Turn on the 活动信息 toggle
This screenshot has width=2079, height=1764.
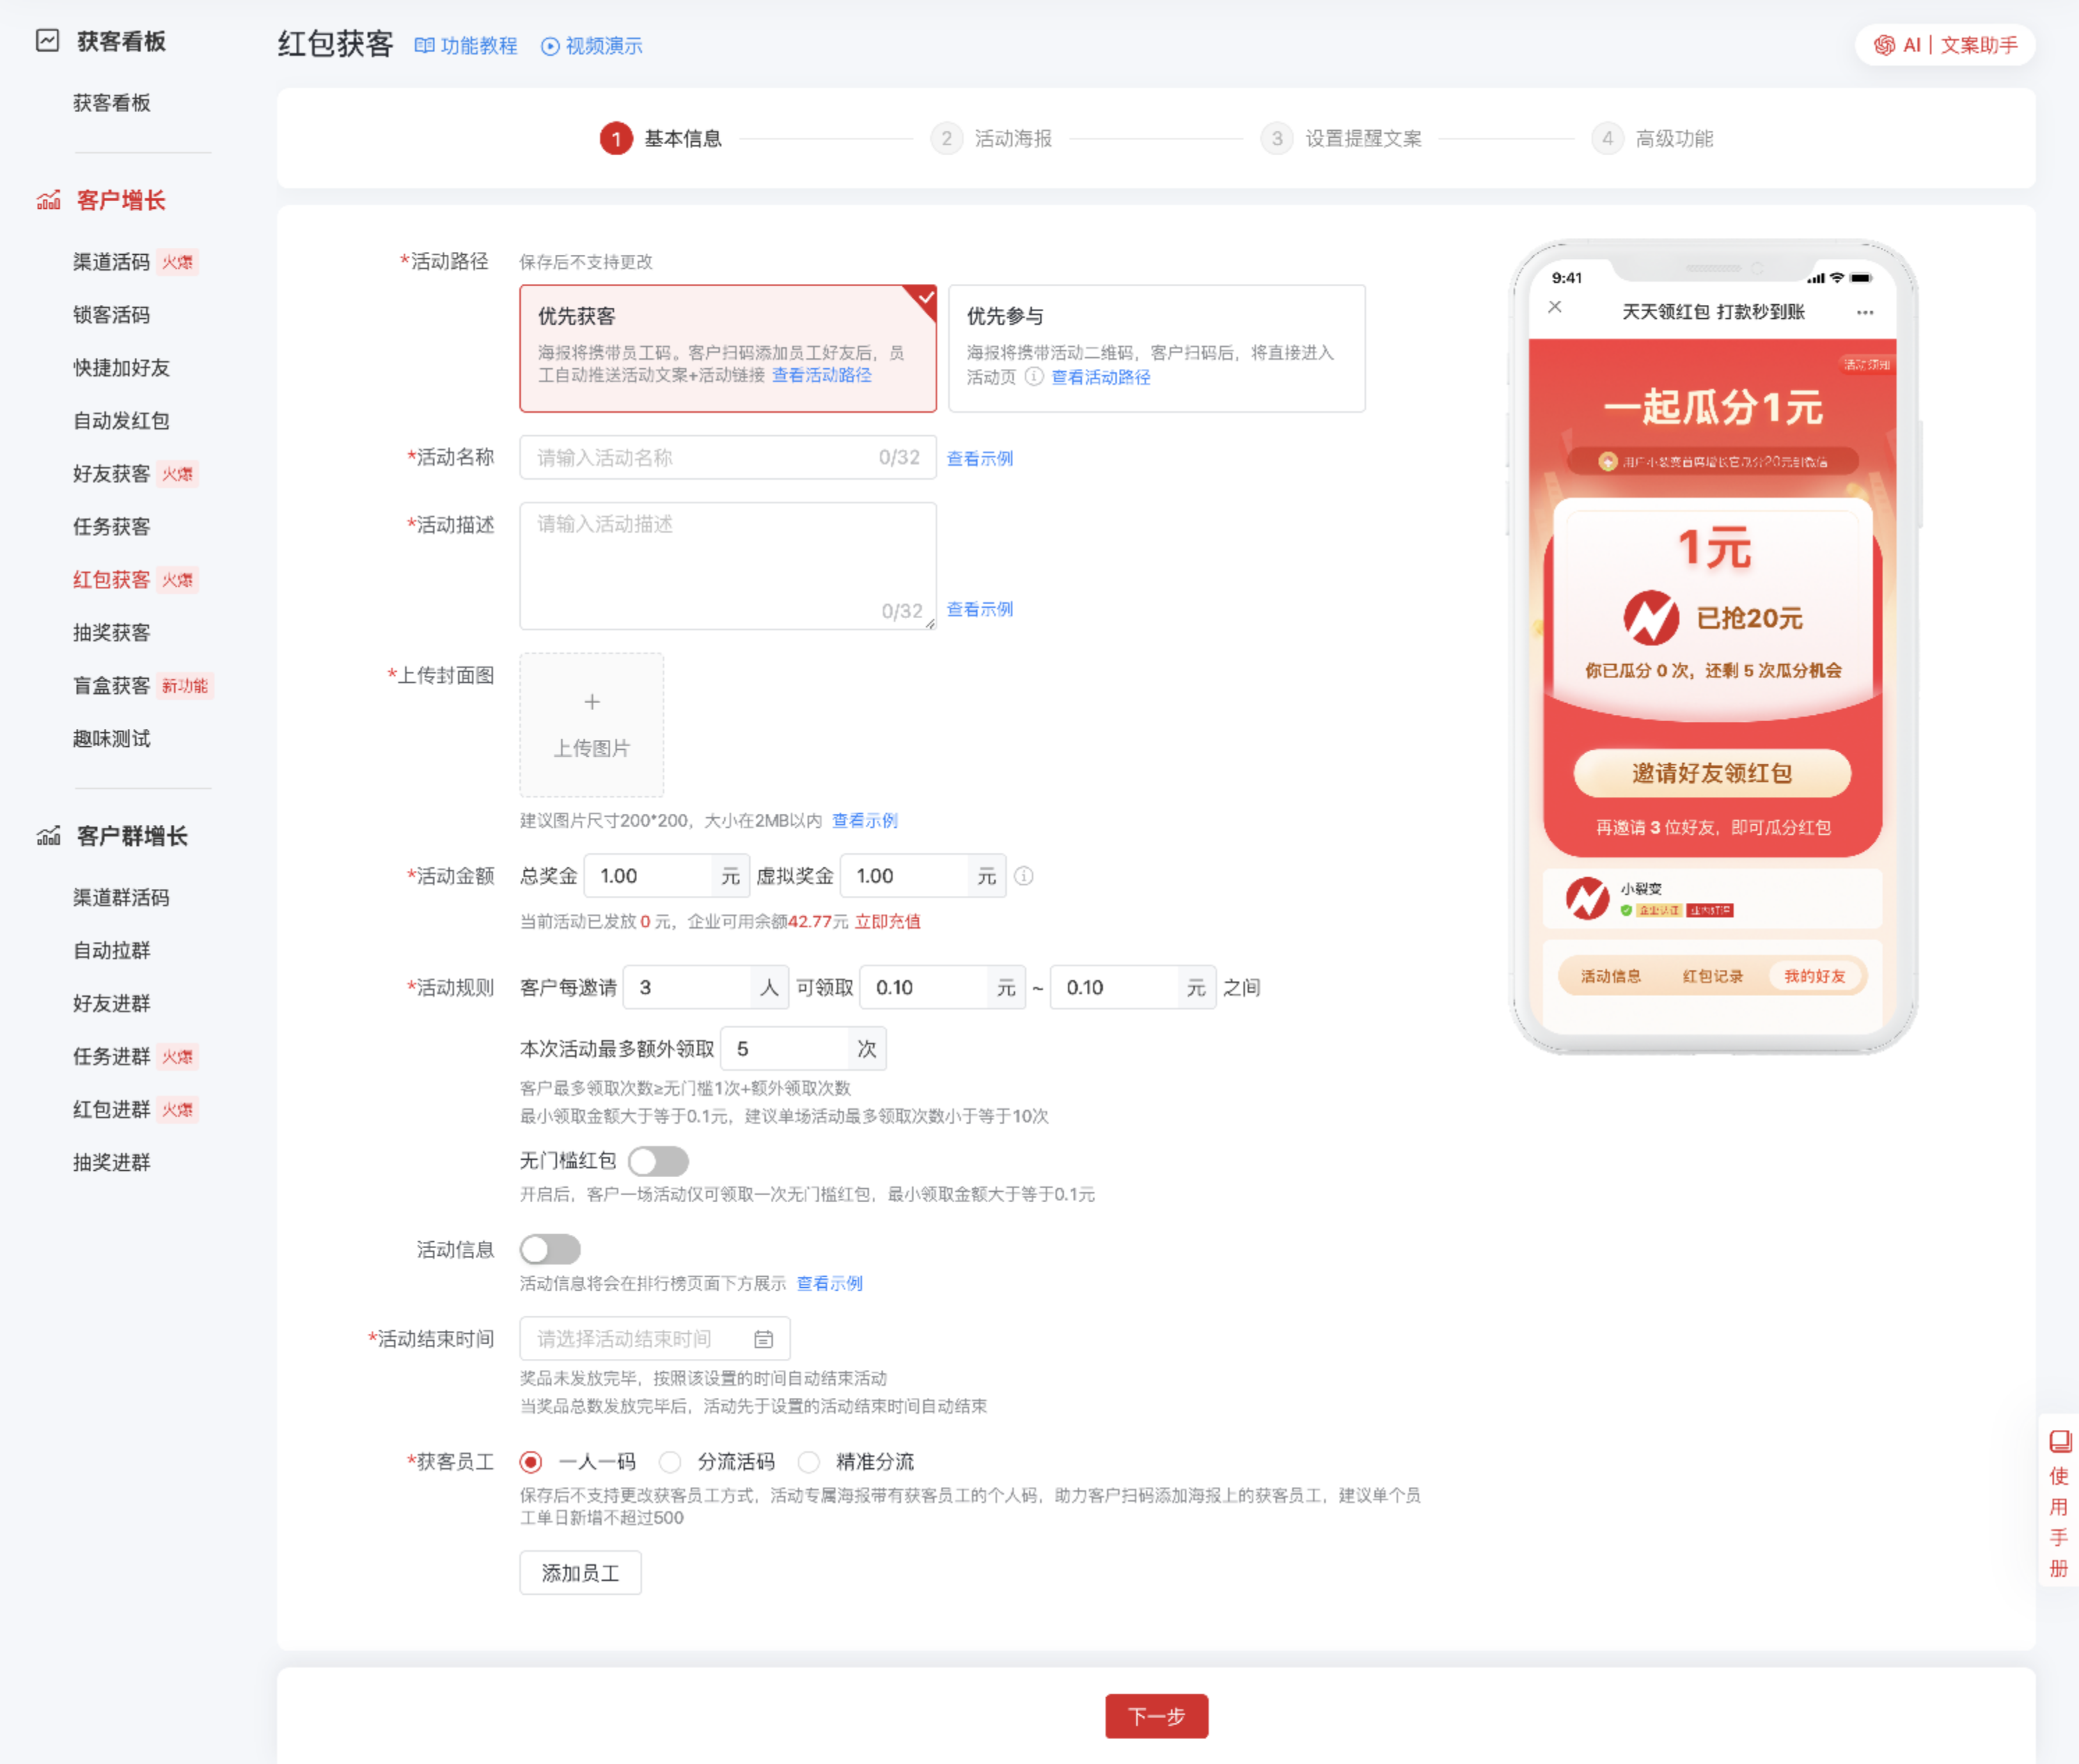click(x=550, y=1249)
